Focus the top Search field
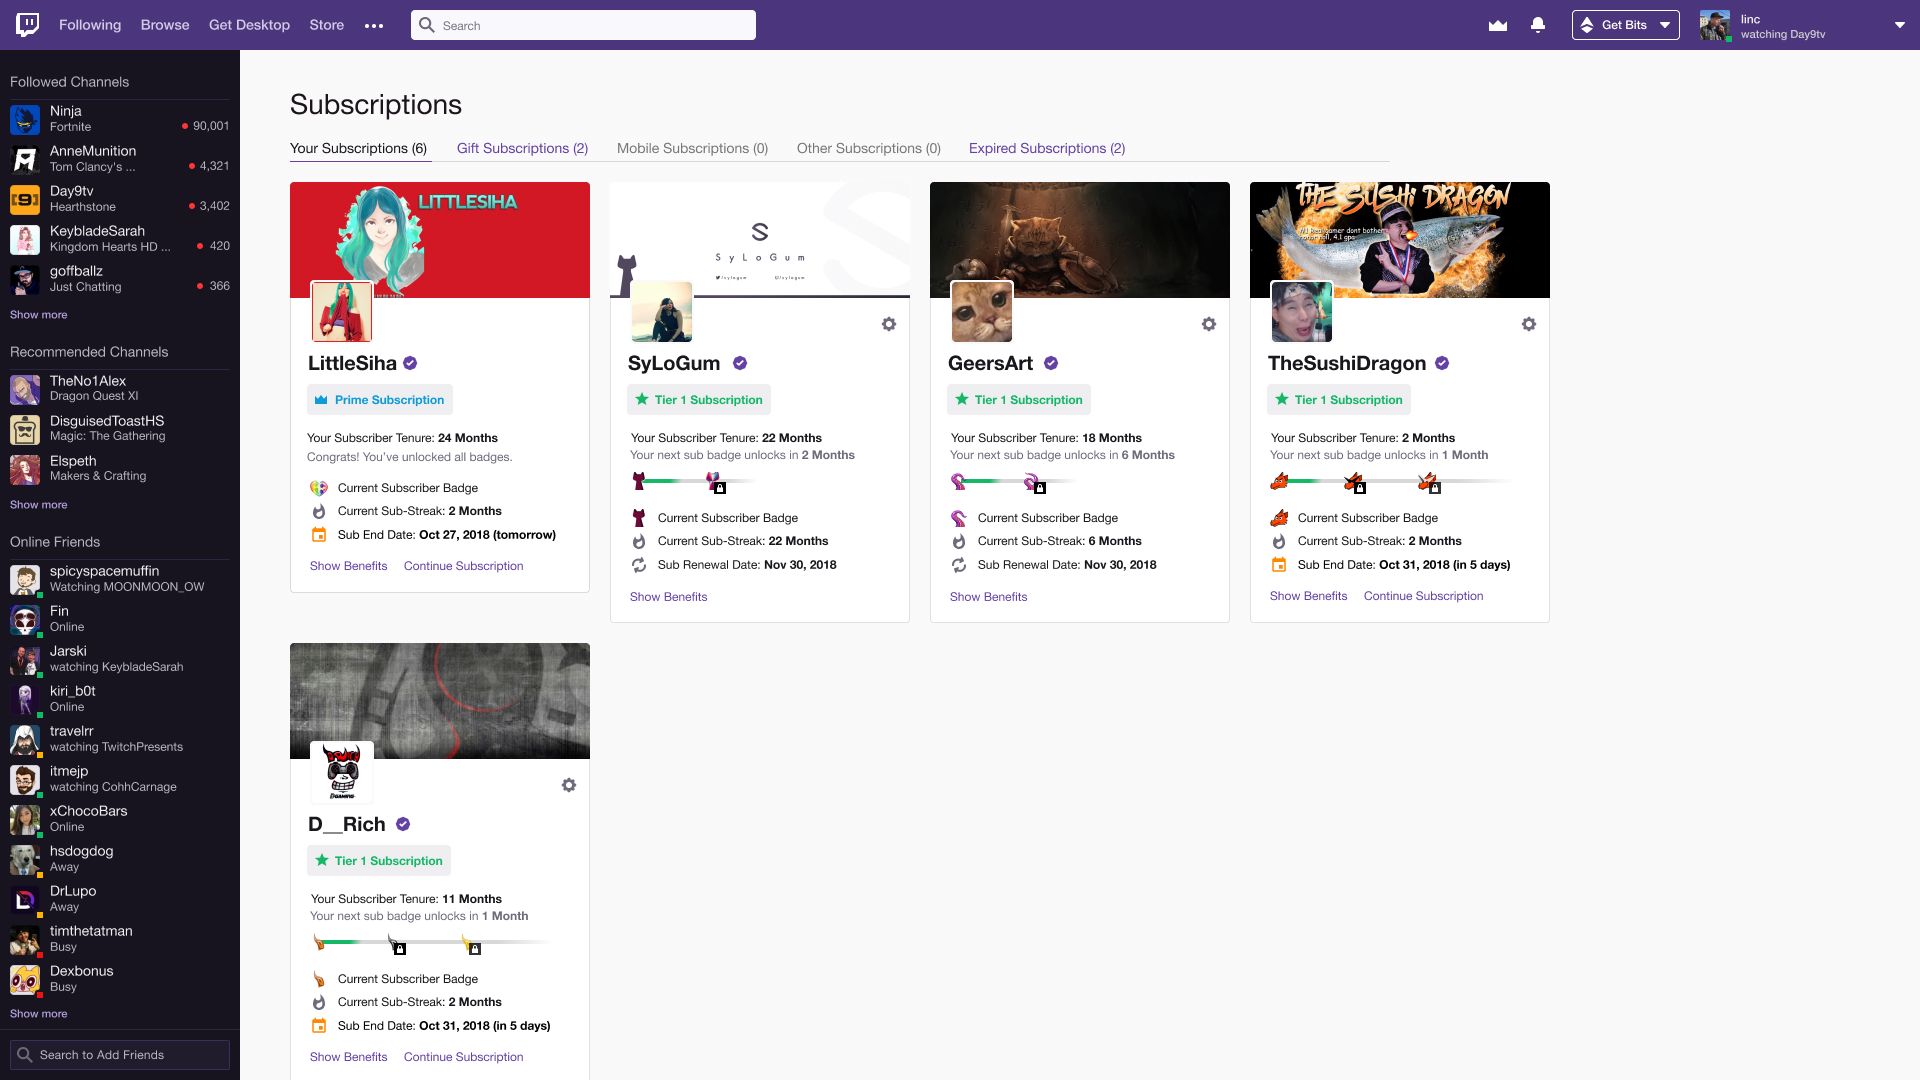The width and height of the screenshot is (1920, 1080). pyautogui.click(x=583, y=25)
